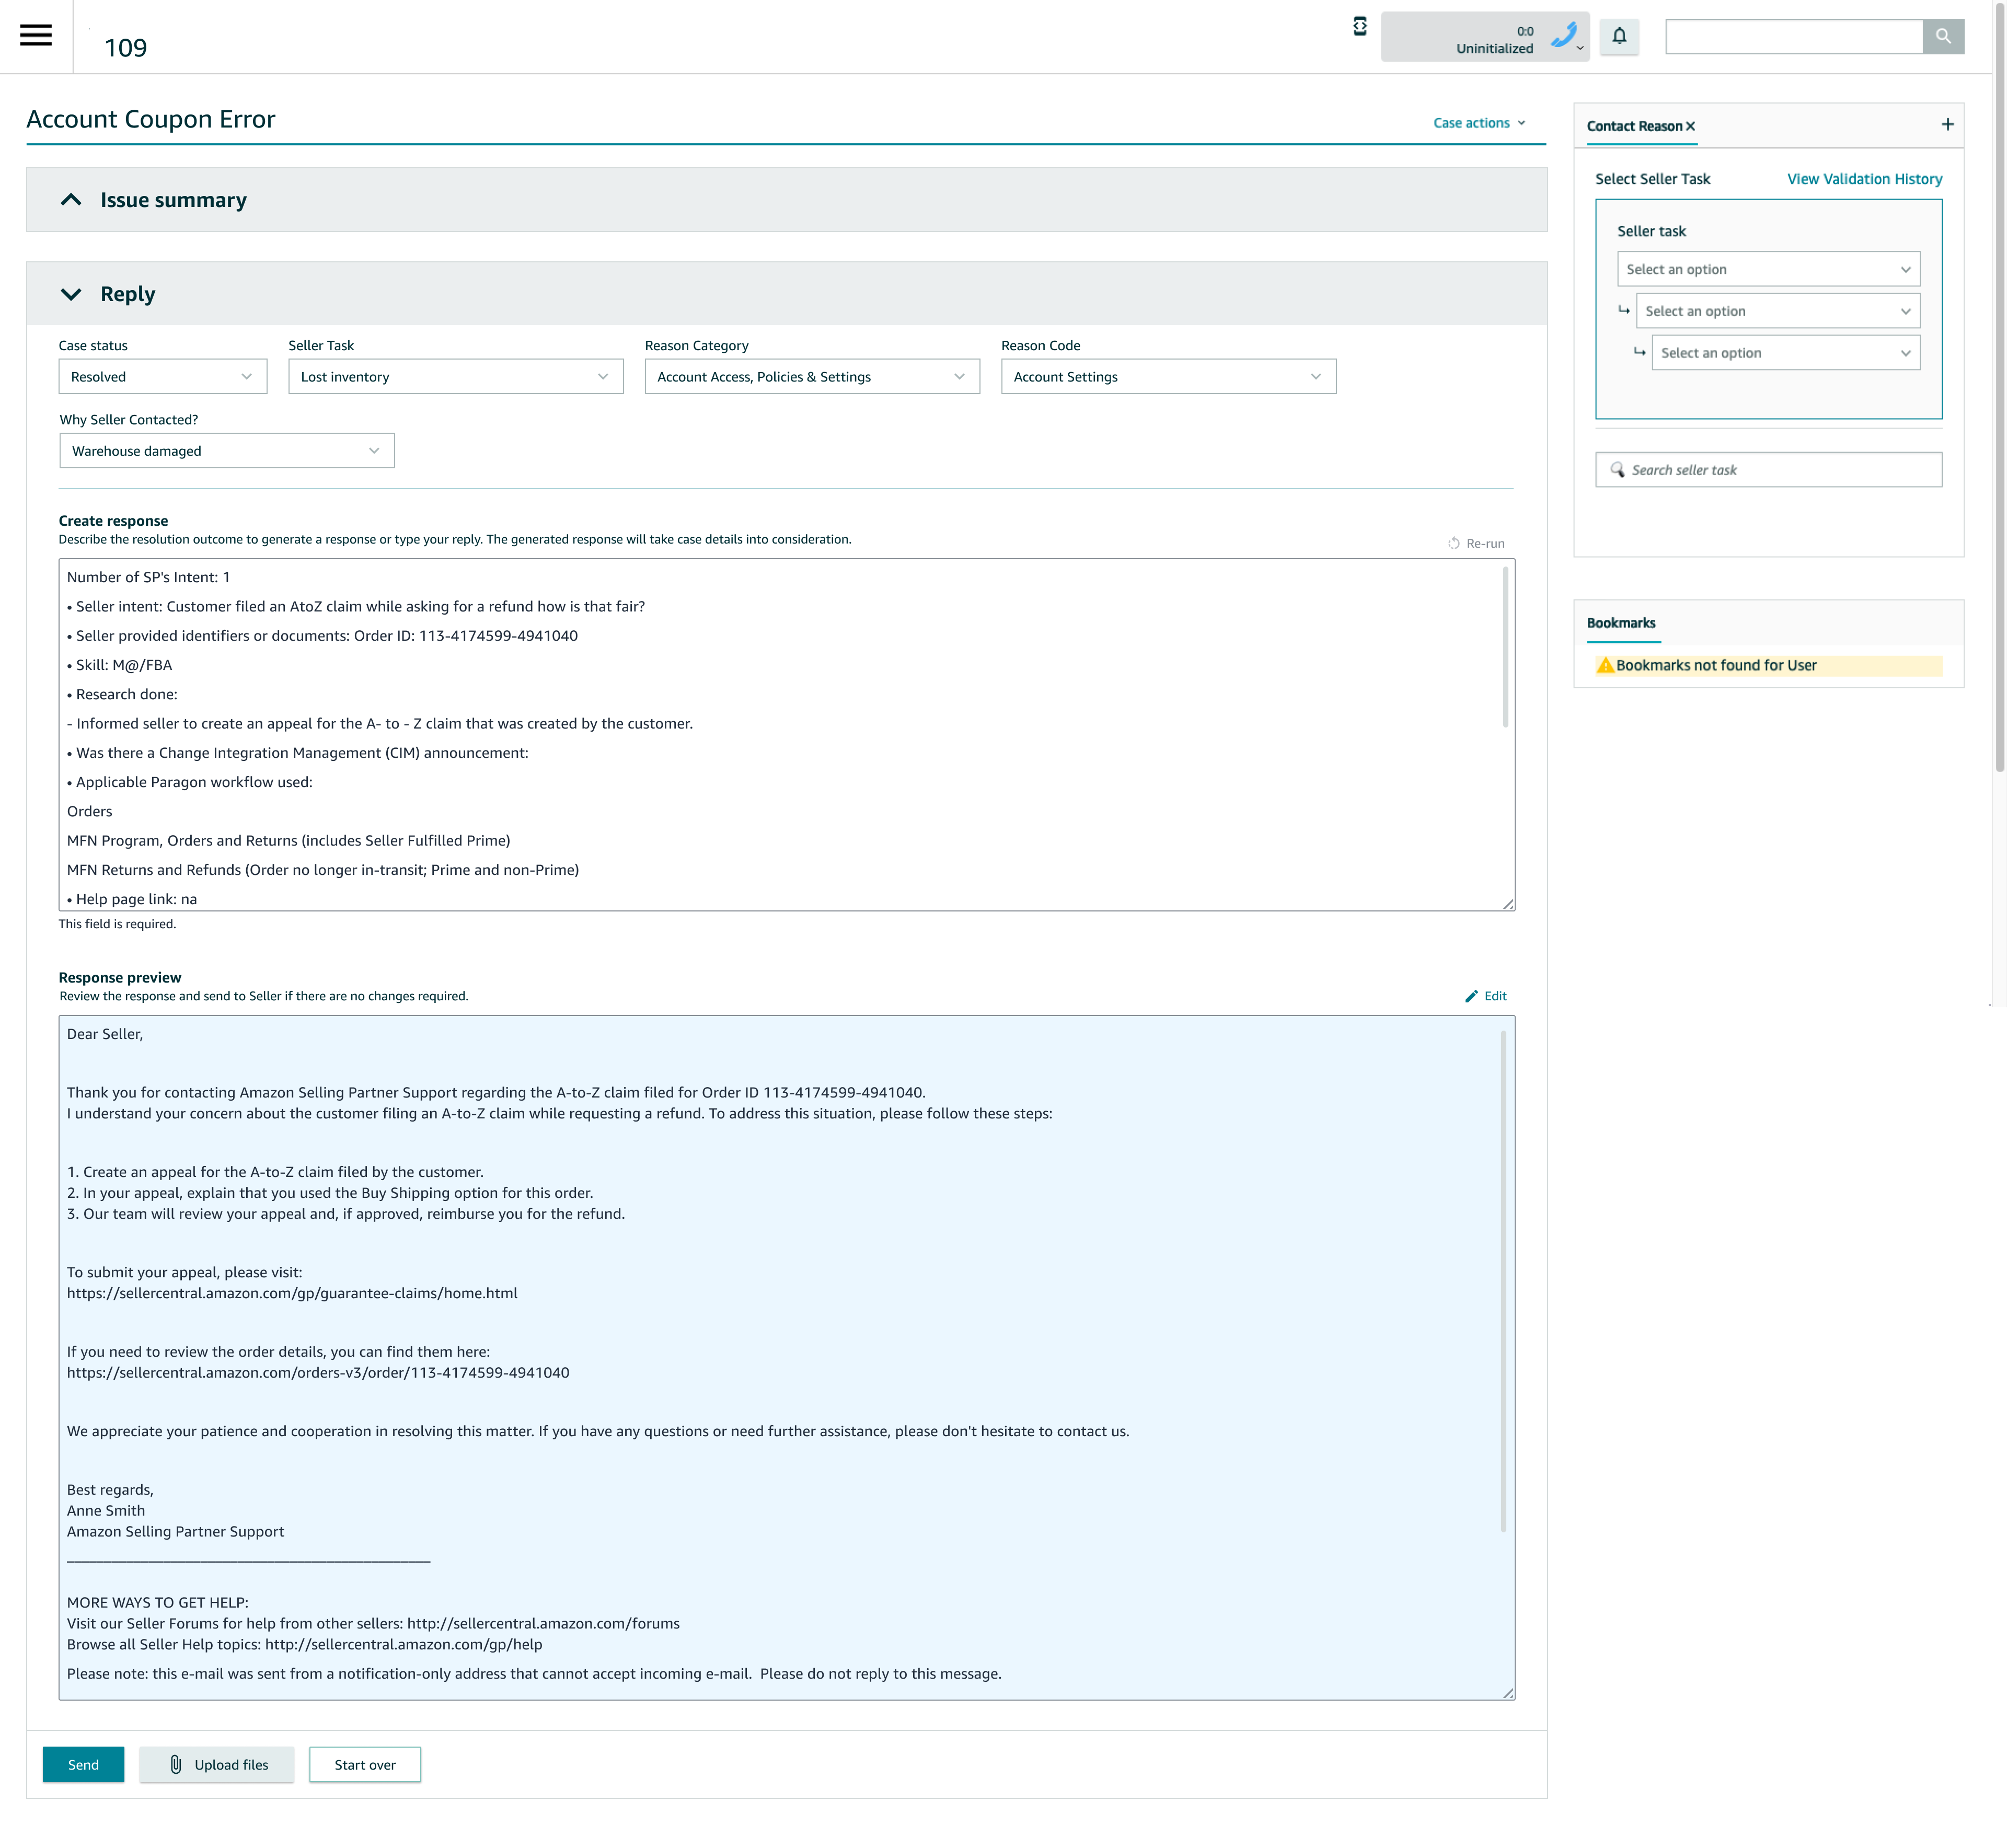2007x1848 pixels.
Task: Click the plus icon to add a new panel tab
Action: coord(1947,124)
